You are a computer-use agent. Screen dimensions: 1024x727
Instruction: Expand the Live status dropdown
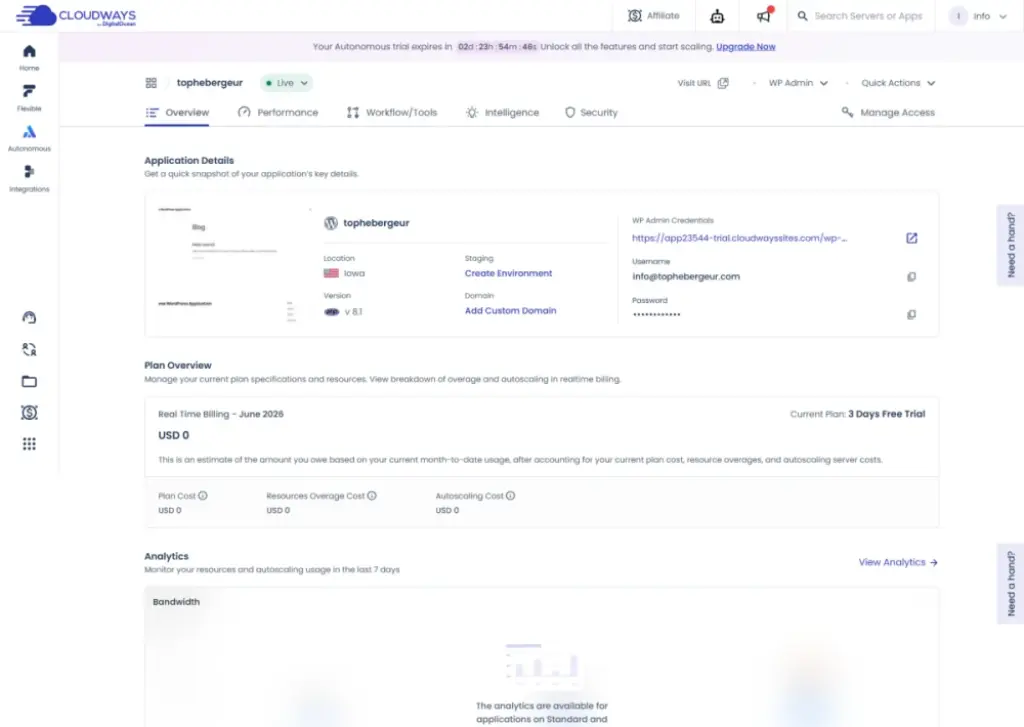click(x=286, y=83)
